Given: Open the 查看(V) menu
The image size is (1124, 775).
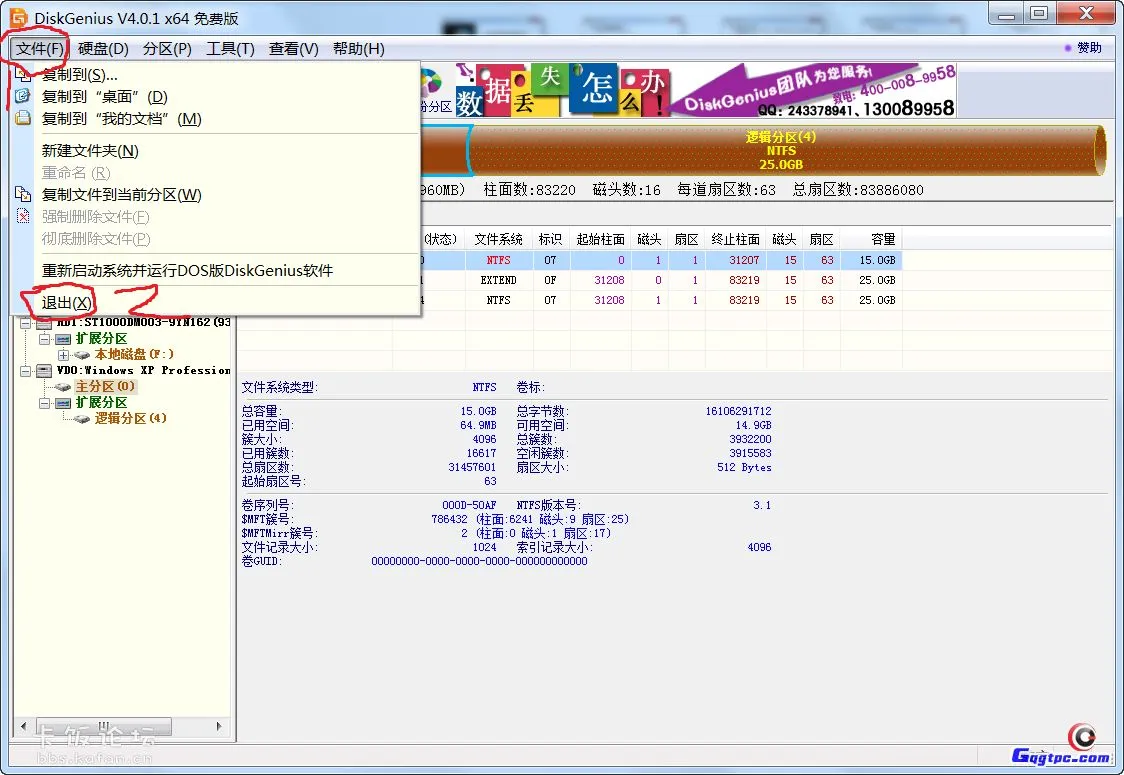Looking at the screenshot, I should click(x=295, y=48).
